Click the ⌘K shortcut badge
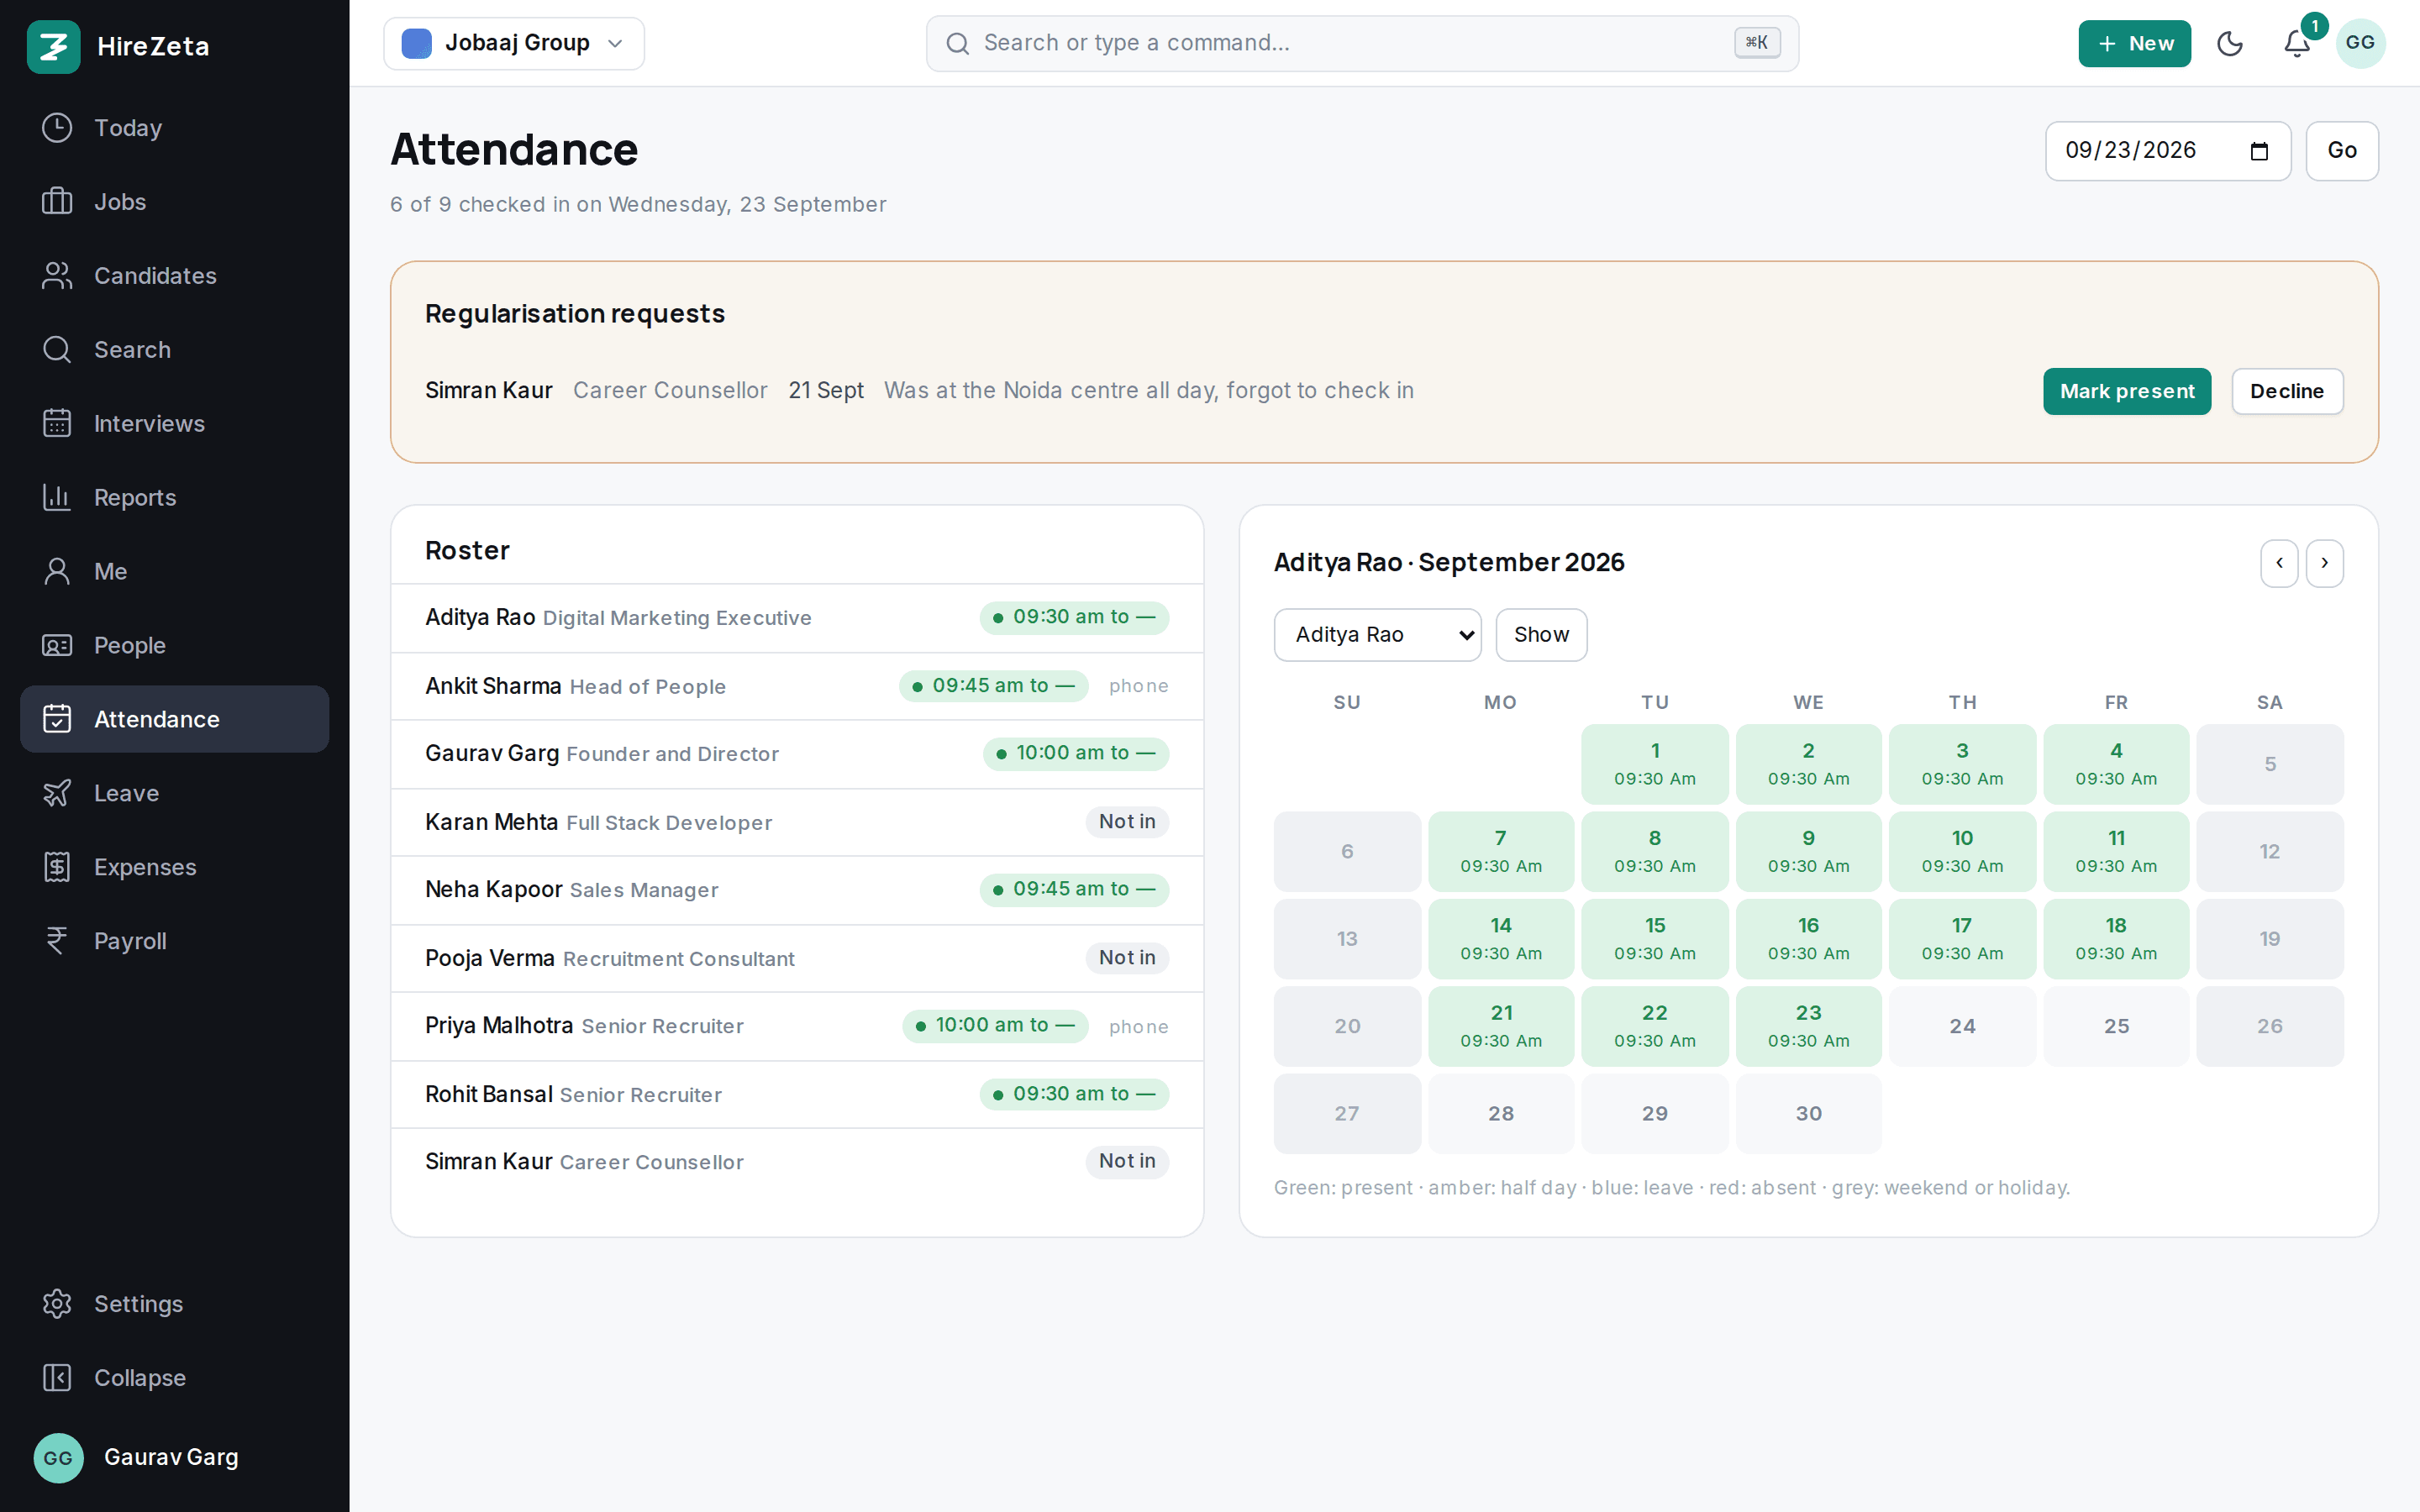The width and height of the screenshot is (2420, 1512). (1757, 43)
